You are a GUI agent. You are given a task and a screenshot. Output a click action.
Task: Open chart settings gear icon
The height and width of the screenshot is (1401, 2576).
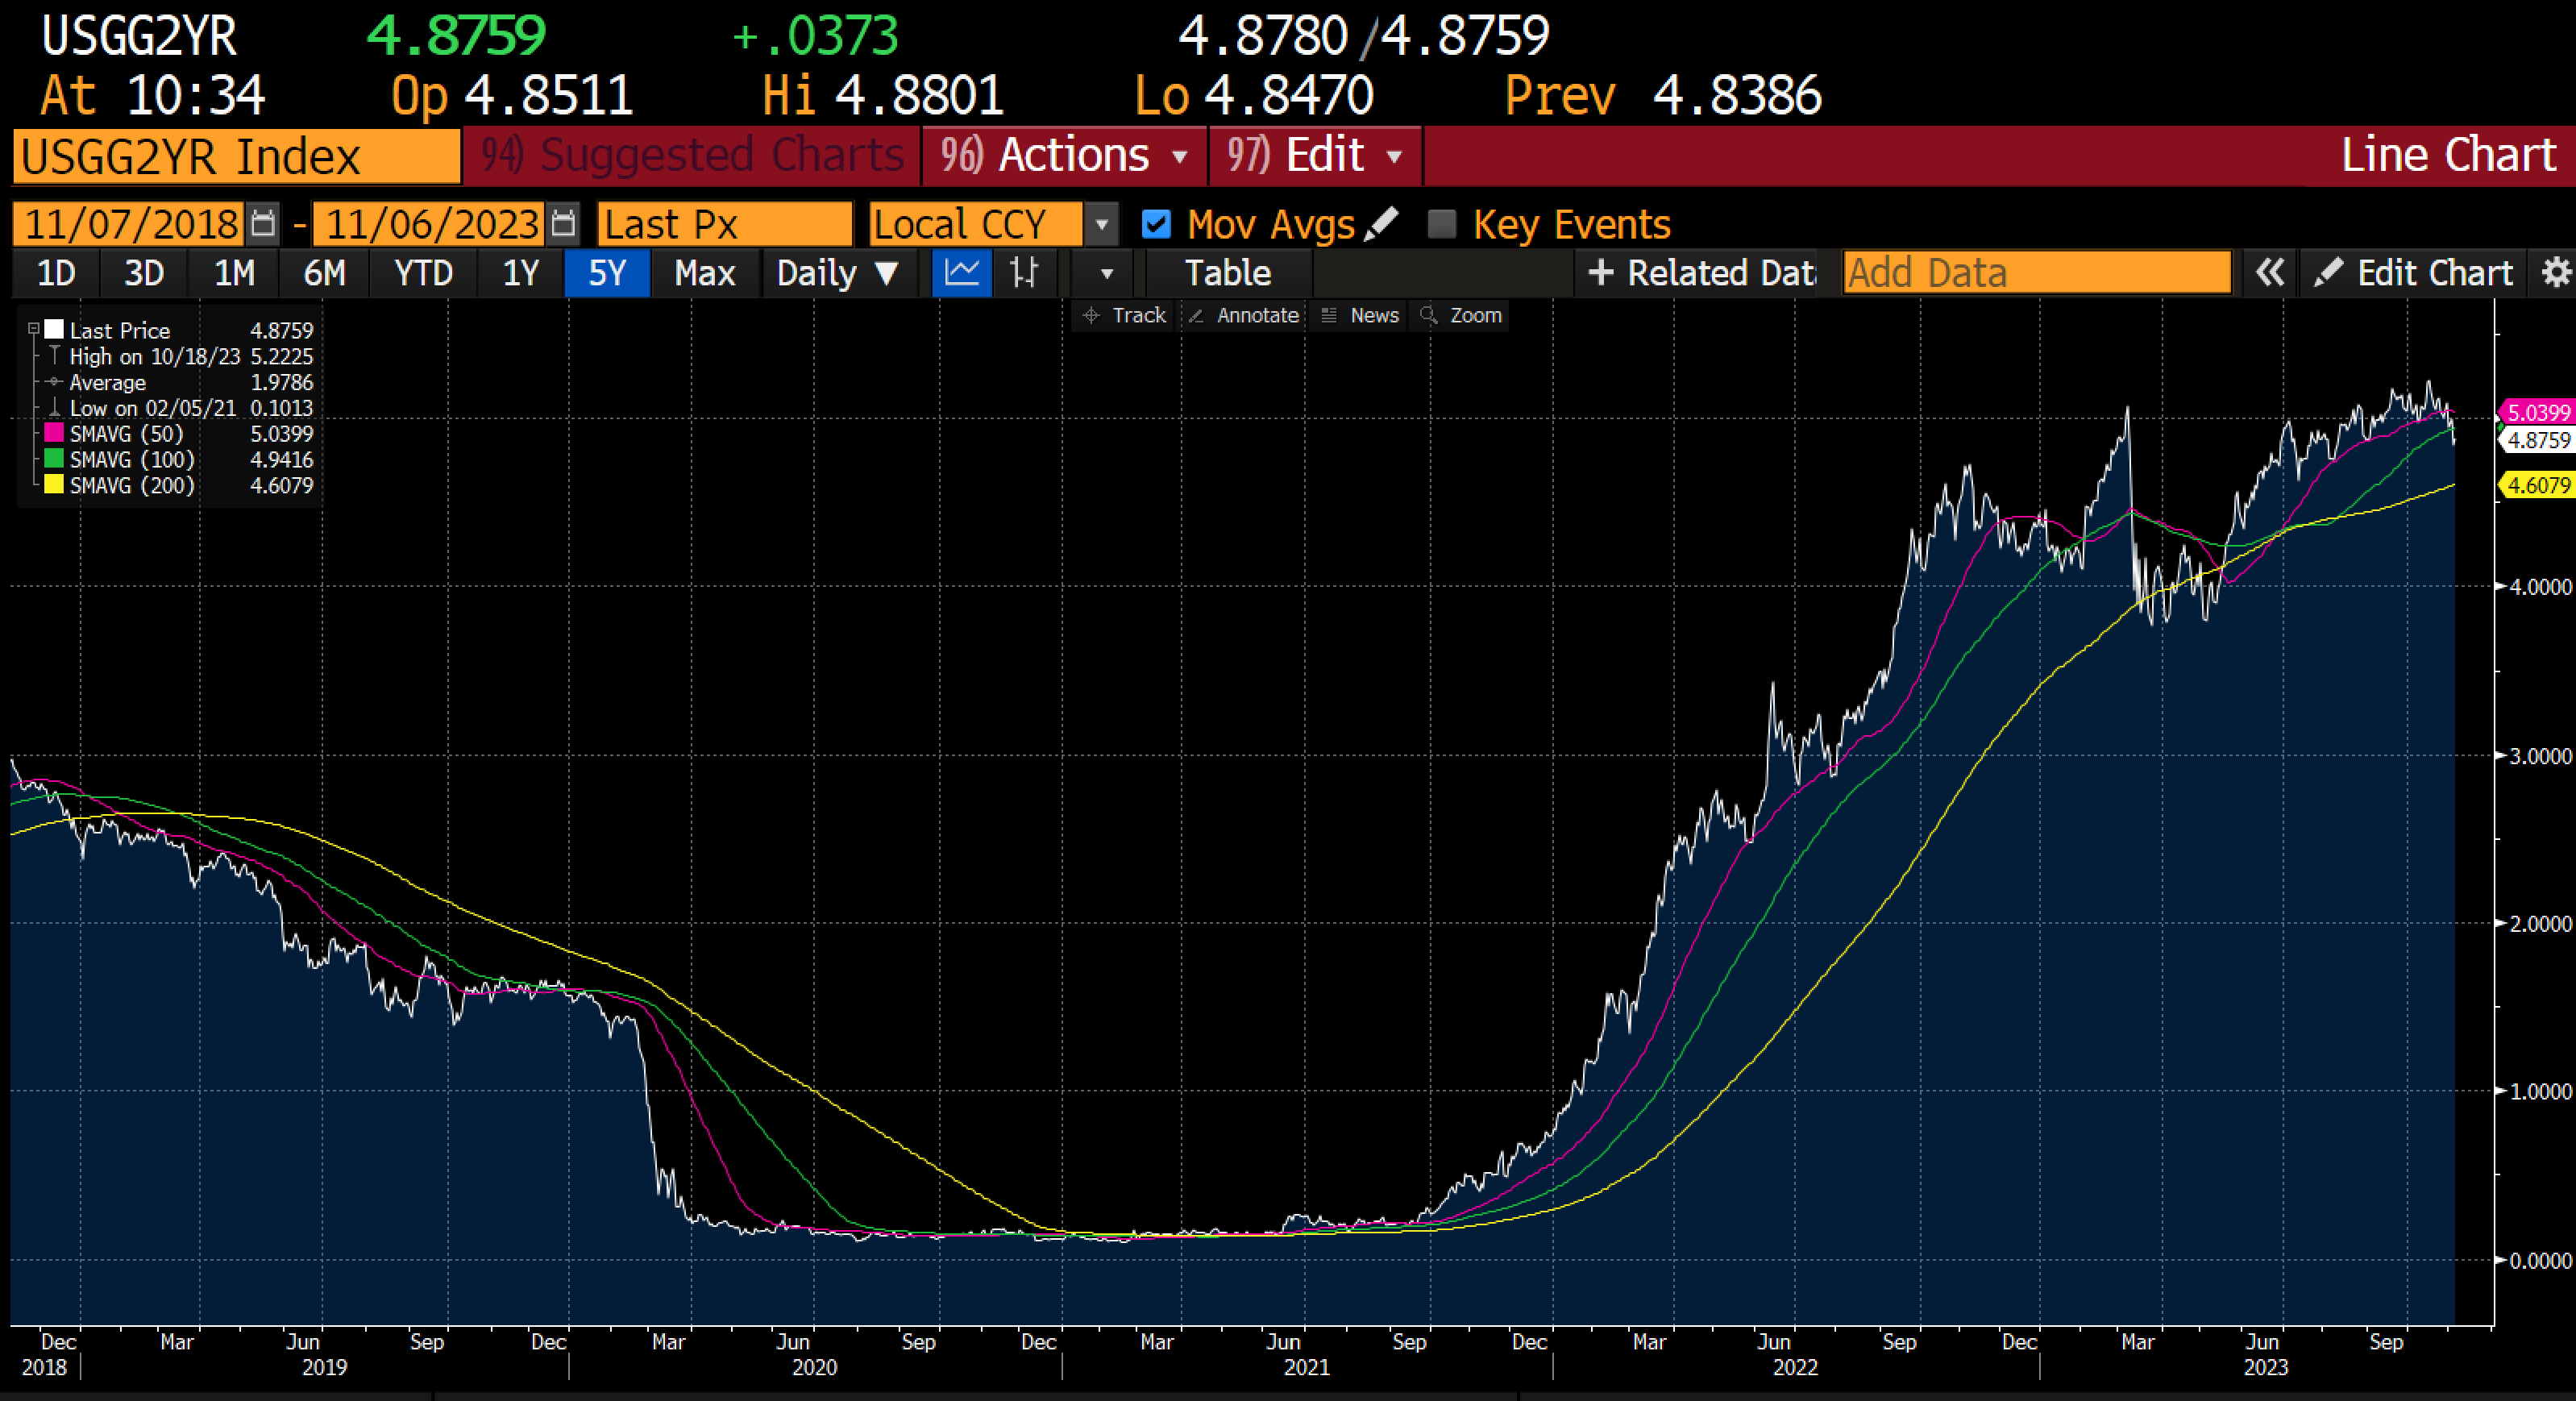click(x=2556, y=273)
